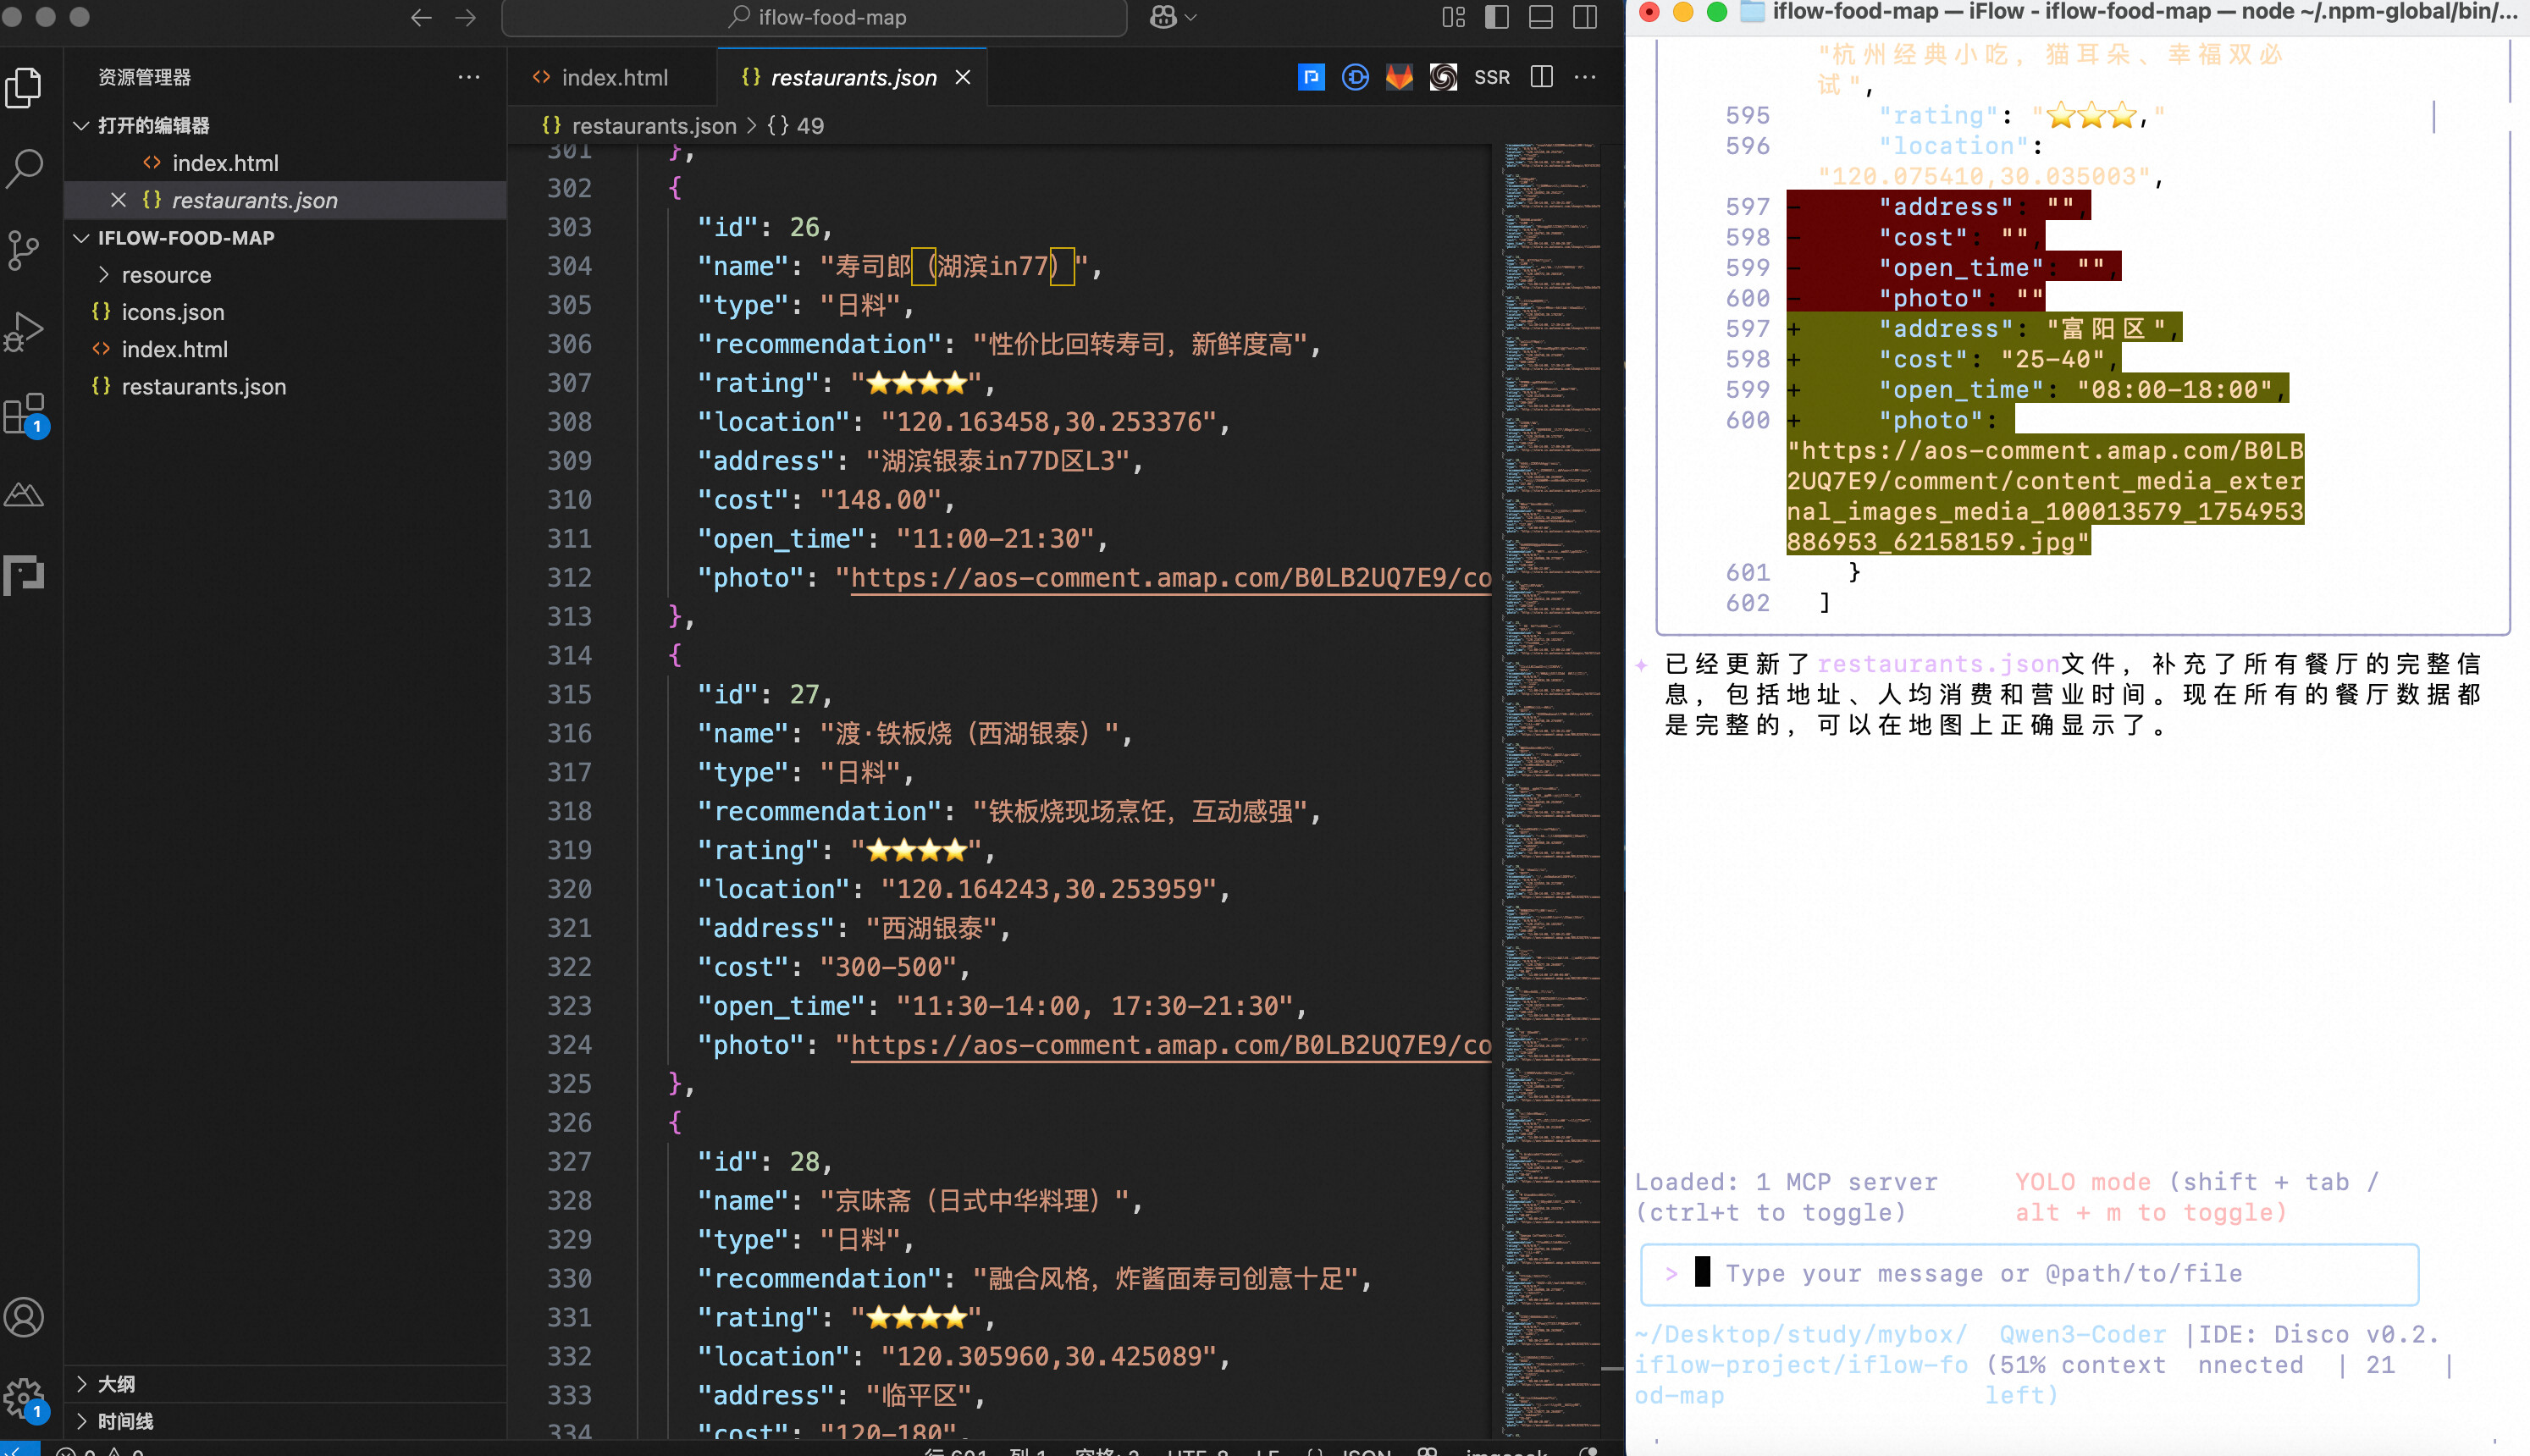Viewport: 2530px width, 1456px height.
Task: Open the Search view in activity bar
Action: point(24,168)
